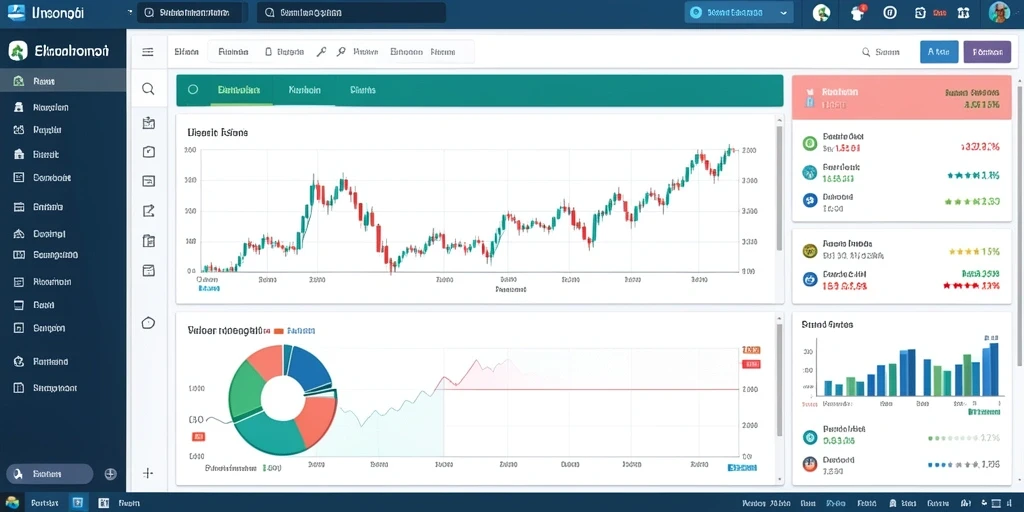Click the purple button in upper-right toolbar
Image resolution: width=1024 pixels, height=512 pixels.
(987, 52)
